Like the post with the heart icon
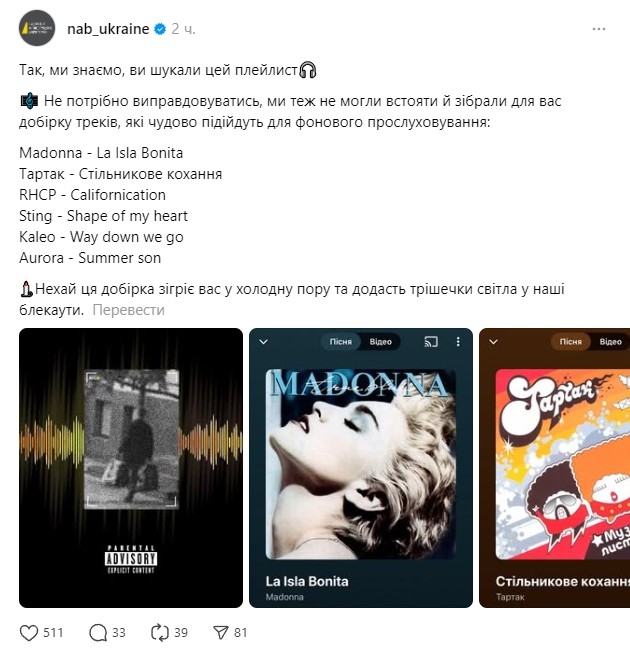This screenshot has height=656, width=630. [29, 633]
